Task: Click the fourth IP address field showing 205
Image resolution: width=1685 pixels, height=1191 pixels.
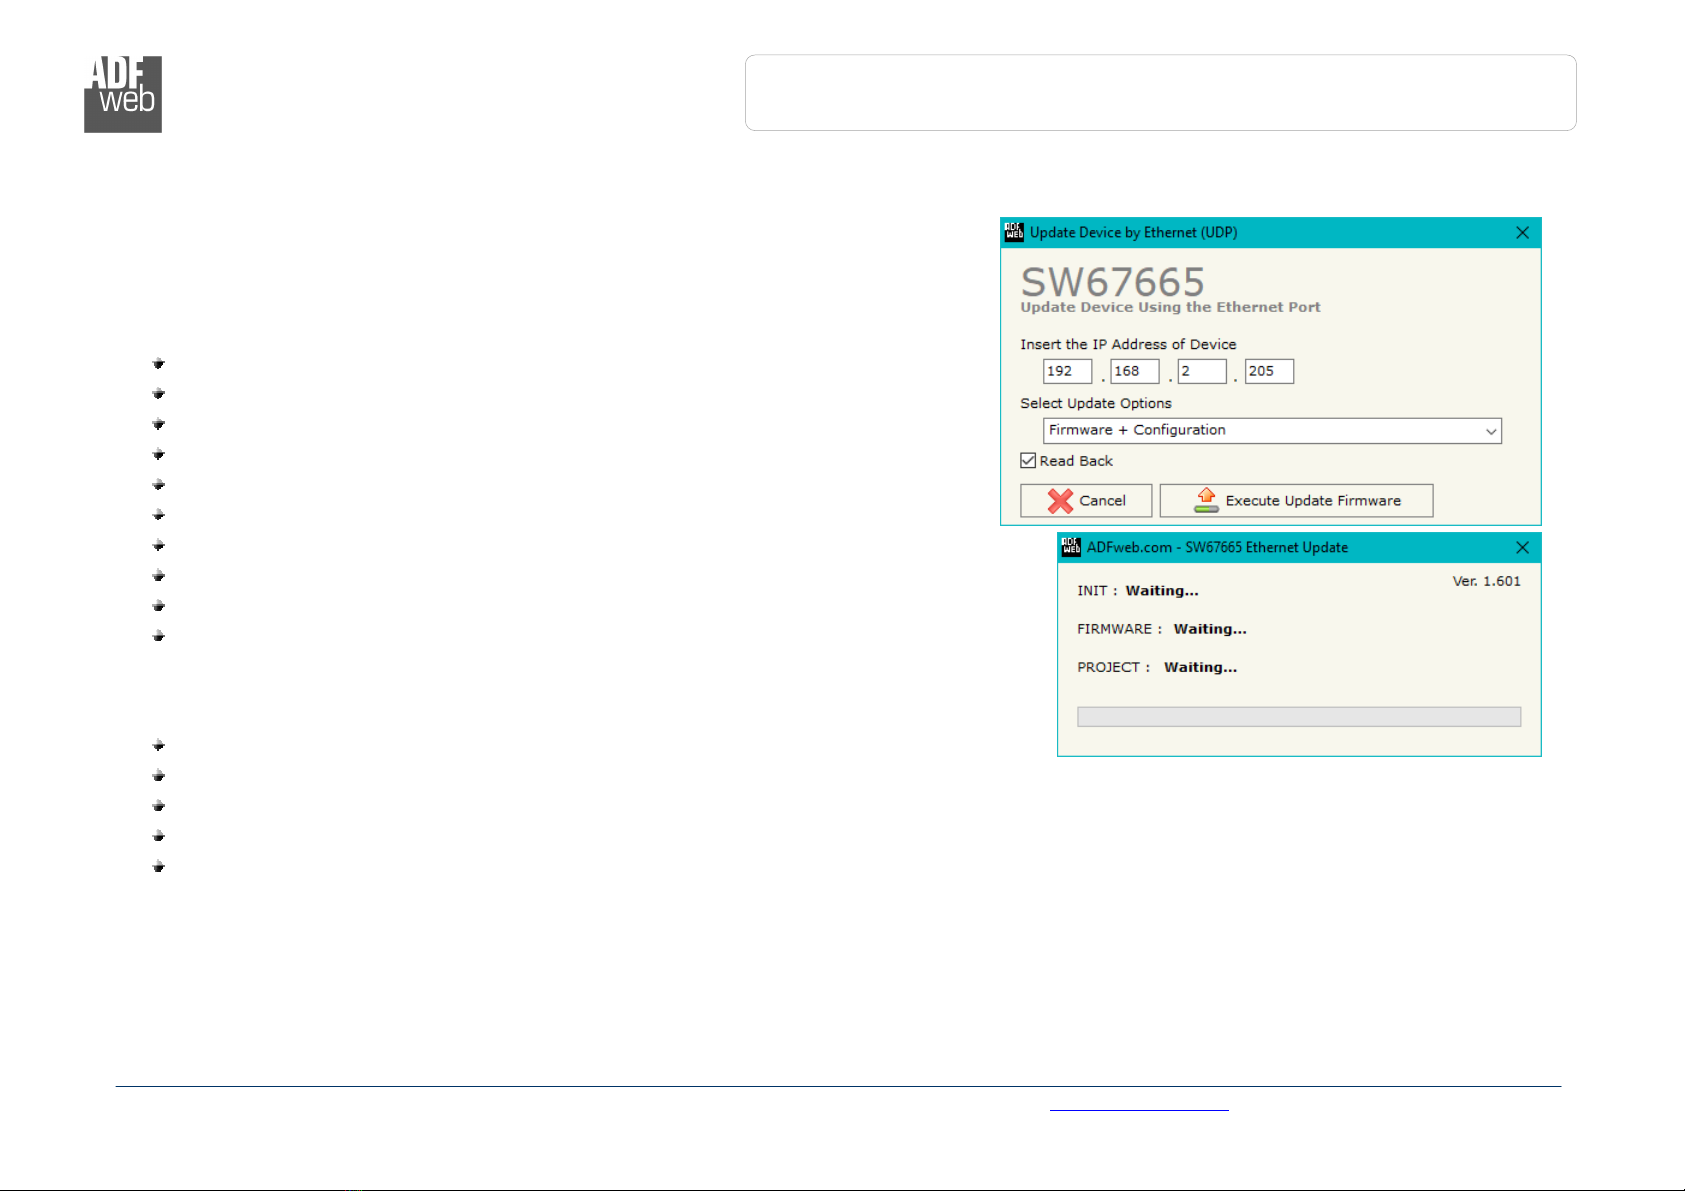Action: (1270, 371)
